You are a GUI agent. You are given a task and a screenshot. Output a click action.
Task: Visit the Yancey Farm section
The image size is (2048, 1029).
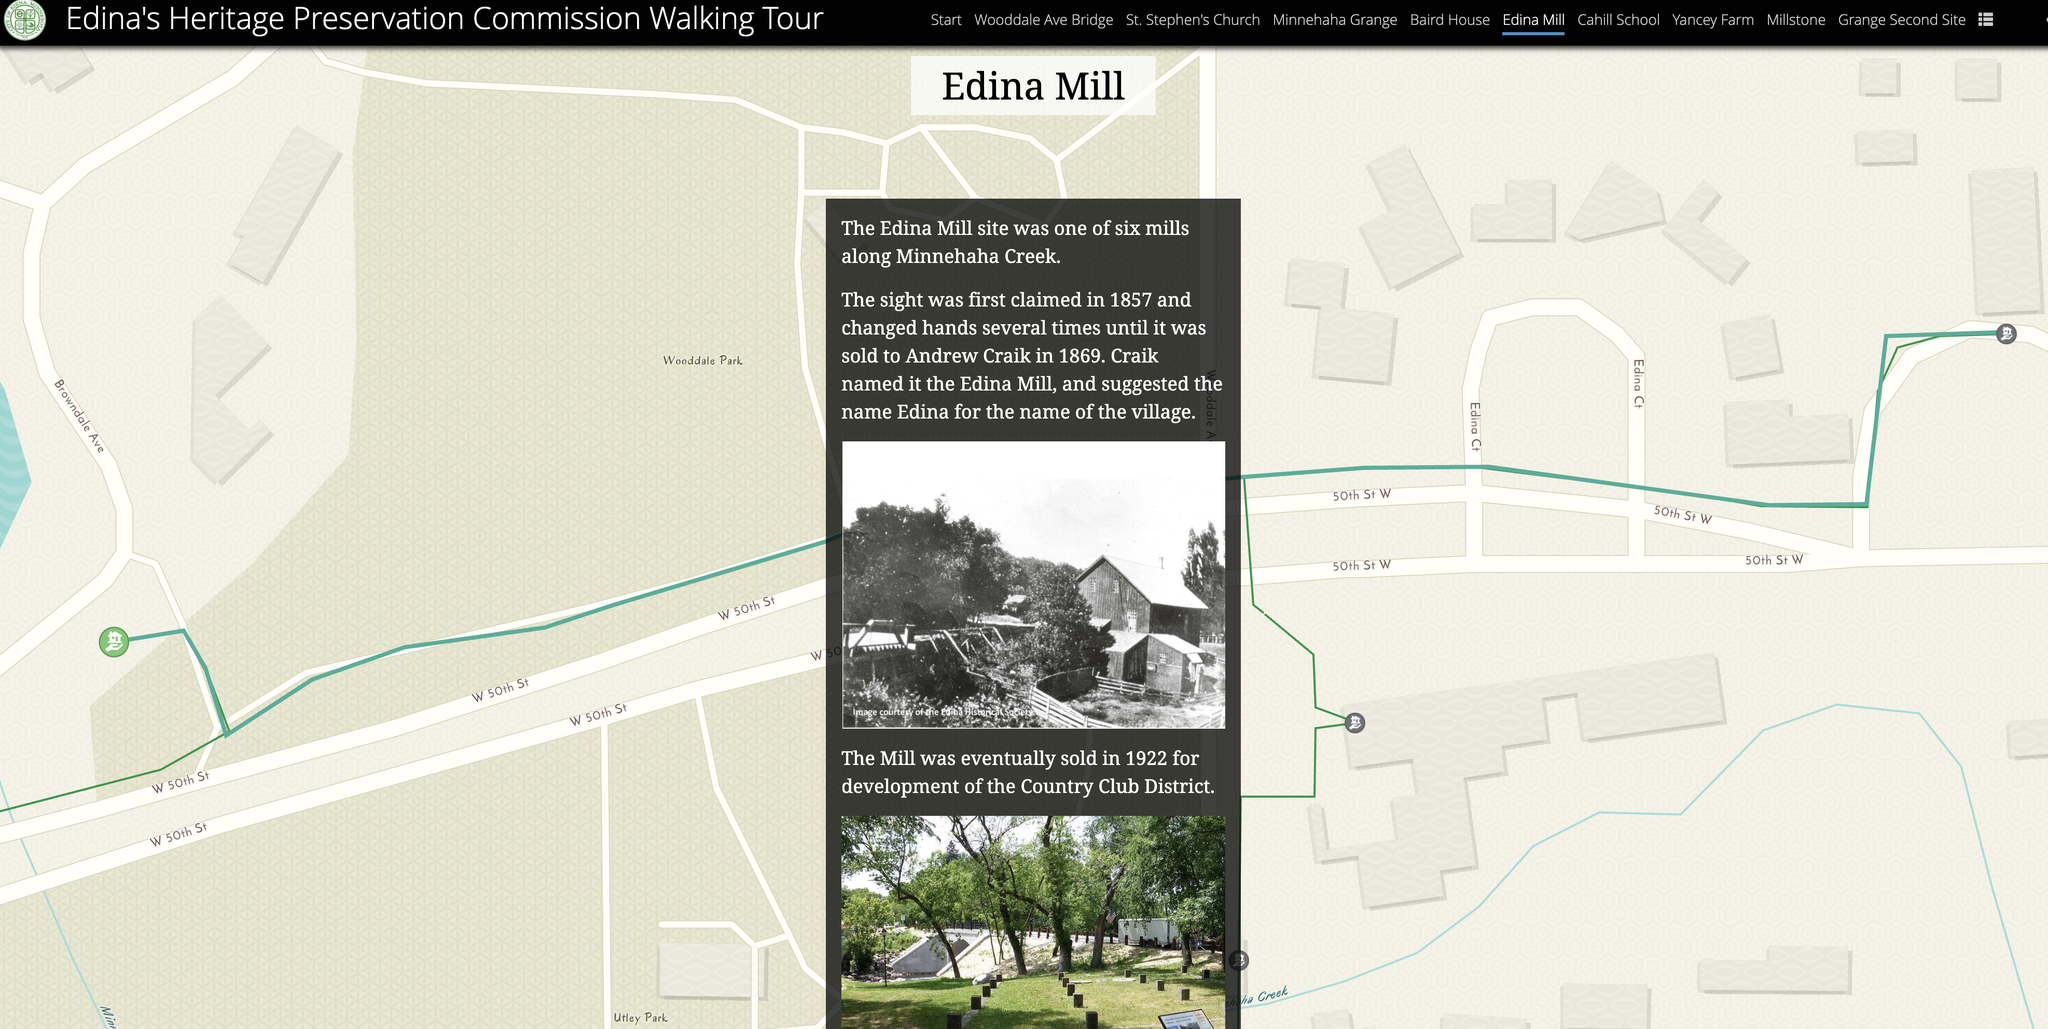(x=1712, y=19)
